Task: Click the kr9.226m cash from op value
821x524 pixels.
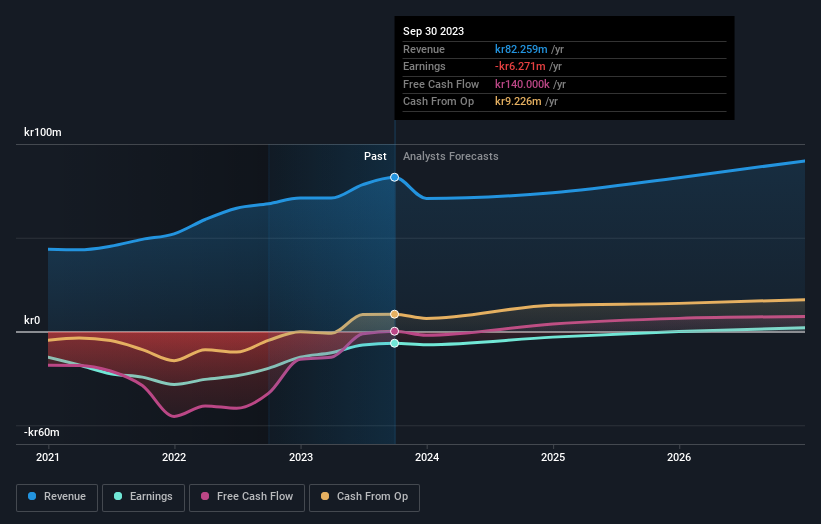Action: click(x=518, y=102)
